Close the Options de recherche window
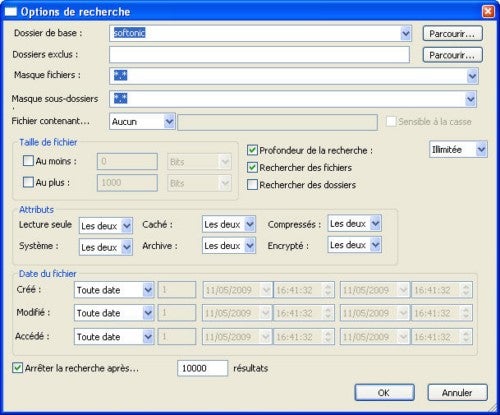The image size is (500, 415). click(488, 12)
